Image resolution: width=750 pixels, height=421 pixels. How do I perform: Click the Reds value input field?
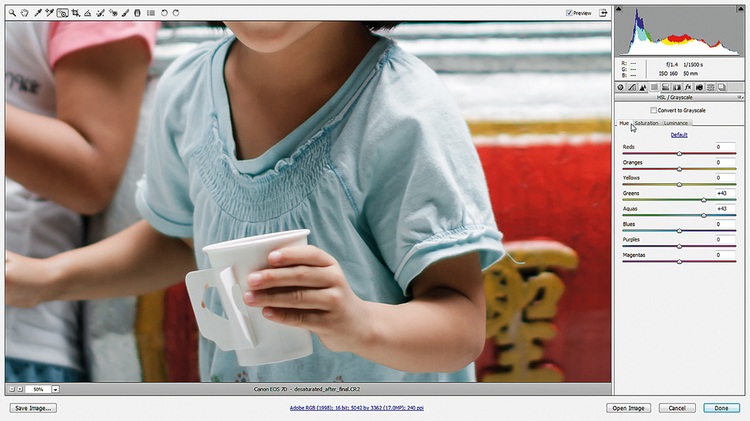coord(725,147)
